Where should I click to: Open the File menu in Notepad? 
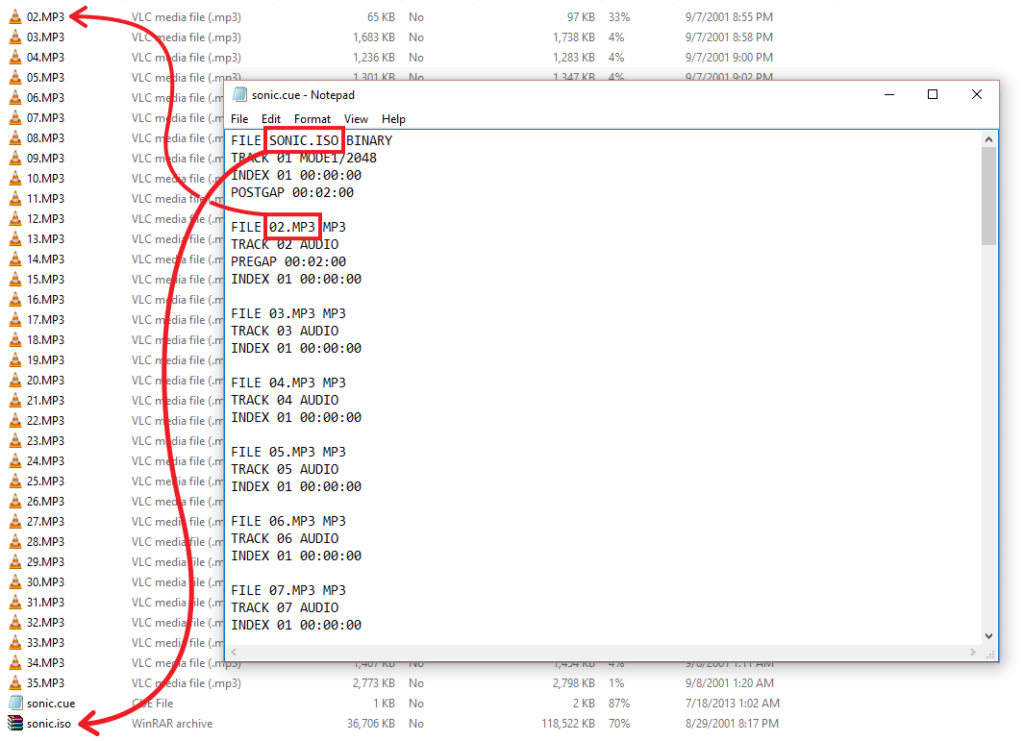[239, 119]
